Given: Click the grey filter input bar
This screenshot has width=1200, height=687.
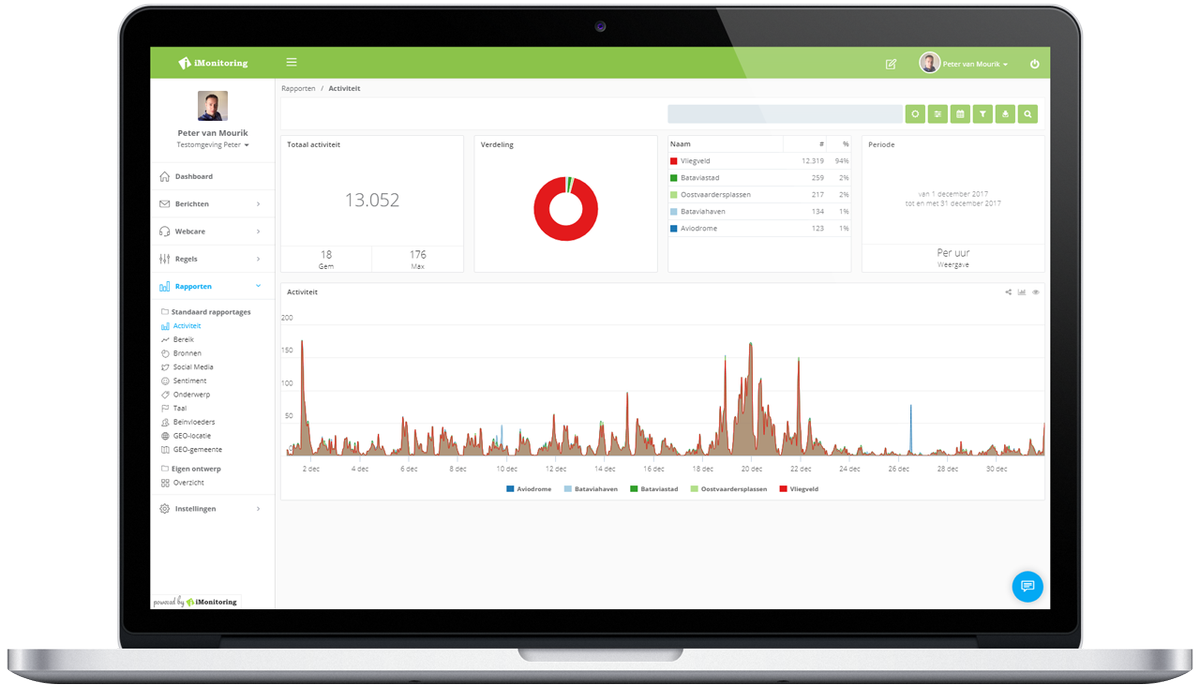Looking at the screenshot, I should pyautogui.click(x=785, y=114).
